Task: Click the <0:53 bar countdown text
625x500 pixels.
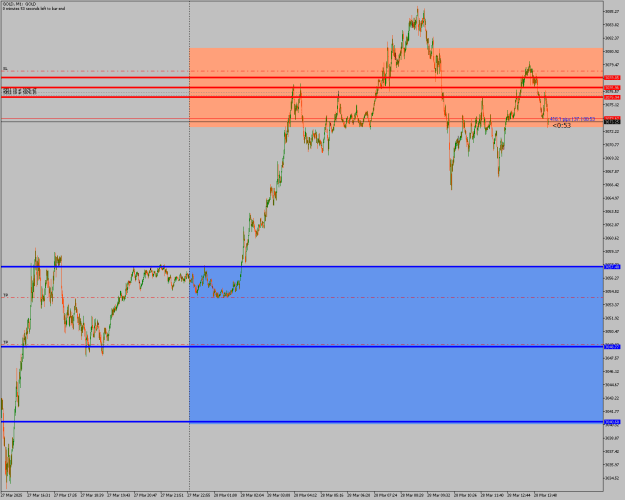Action: [x=562, y=126]
